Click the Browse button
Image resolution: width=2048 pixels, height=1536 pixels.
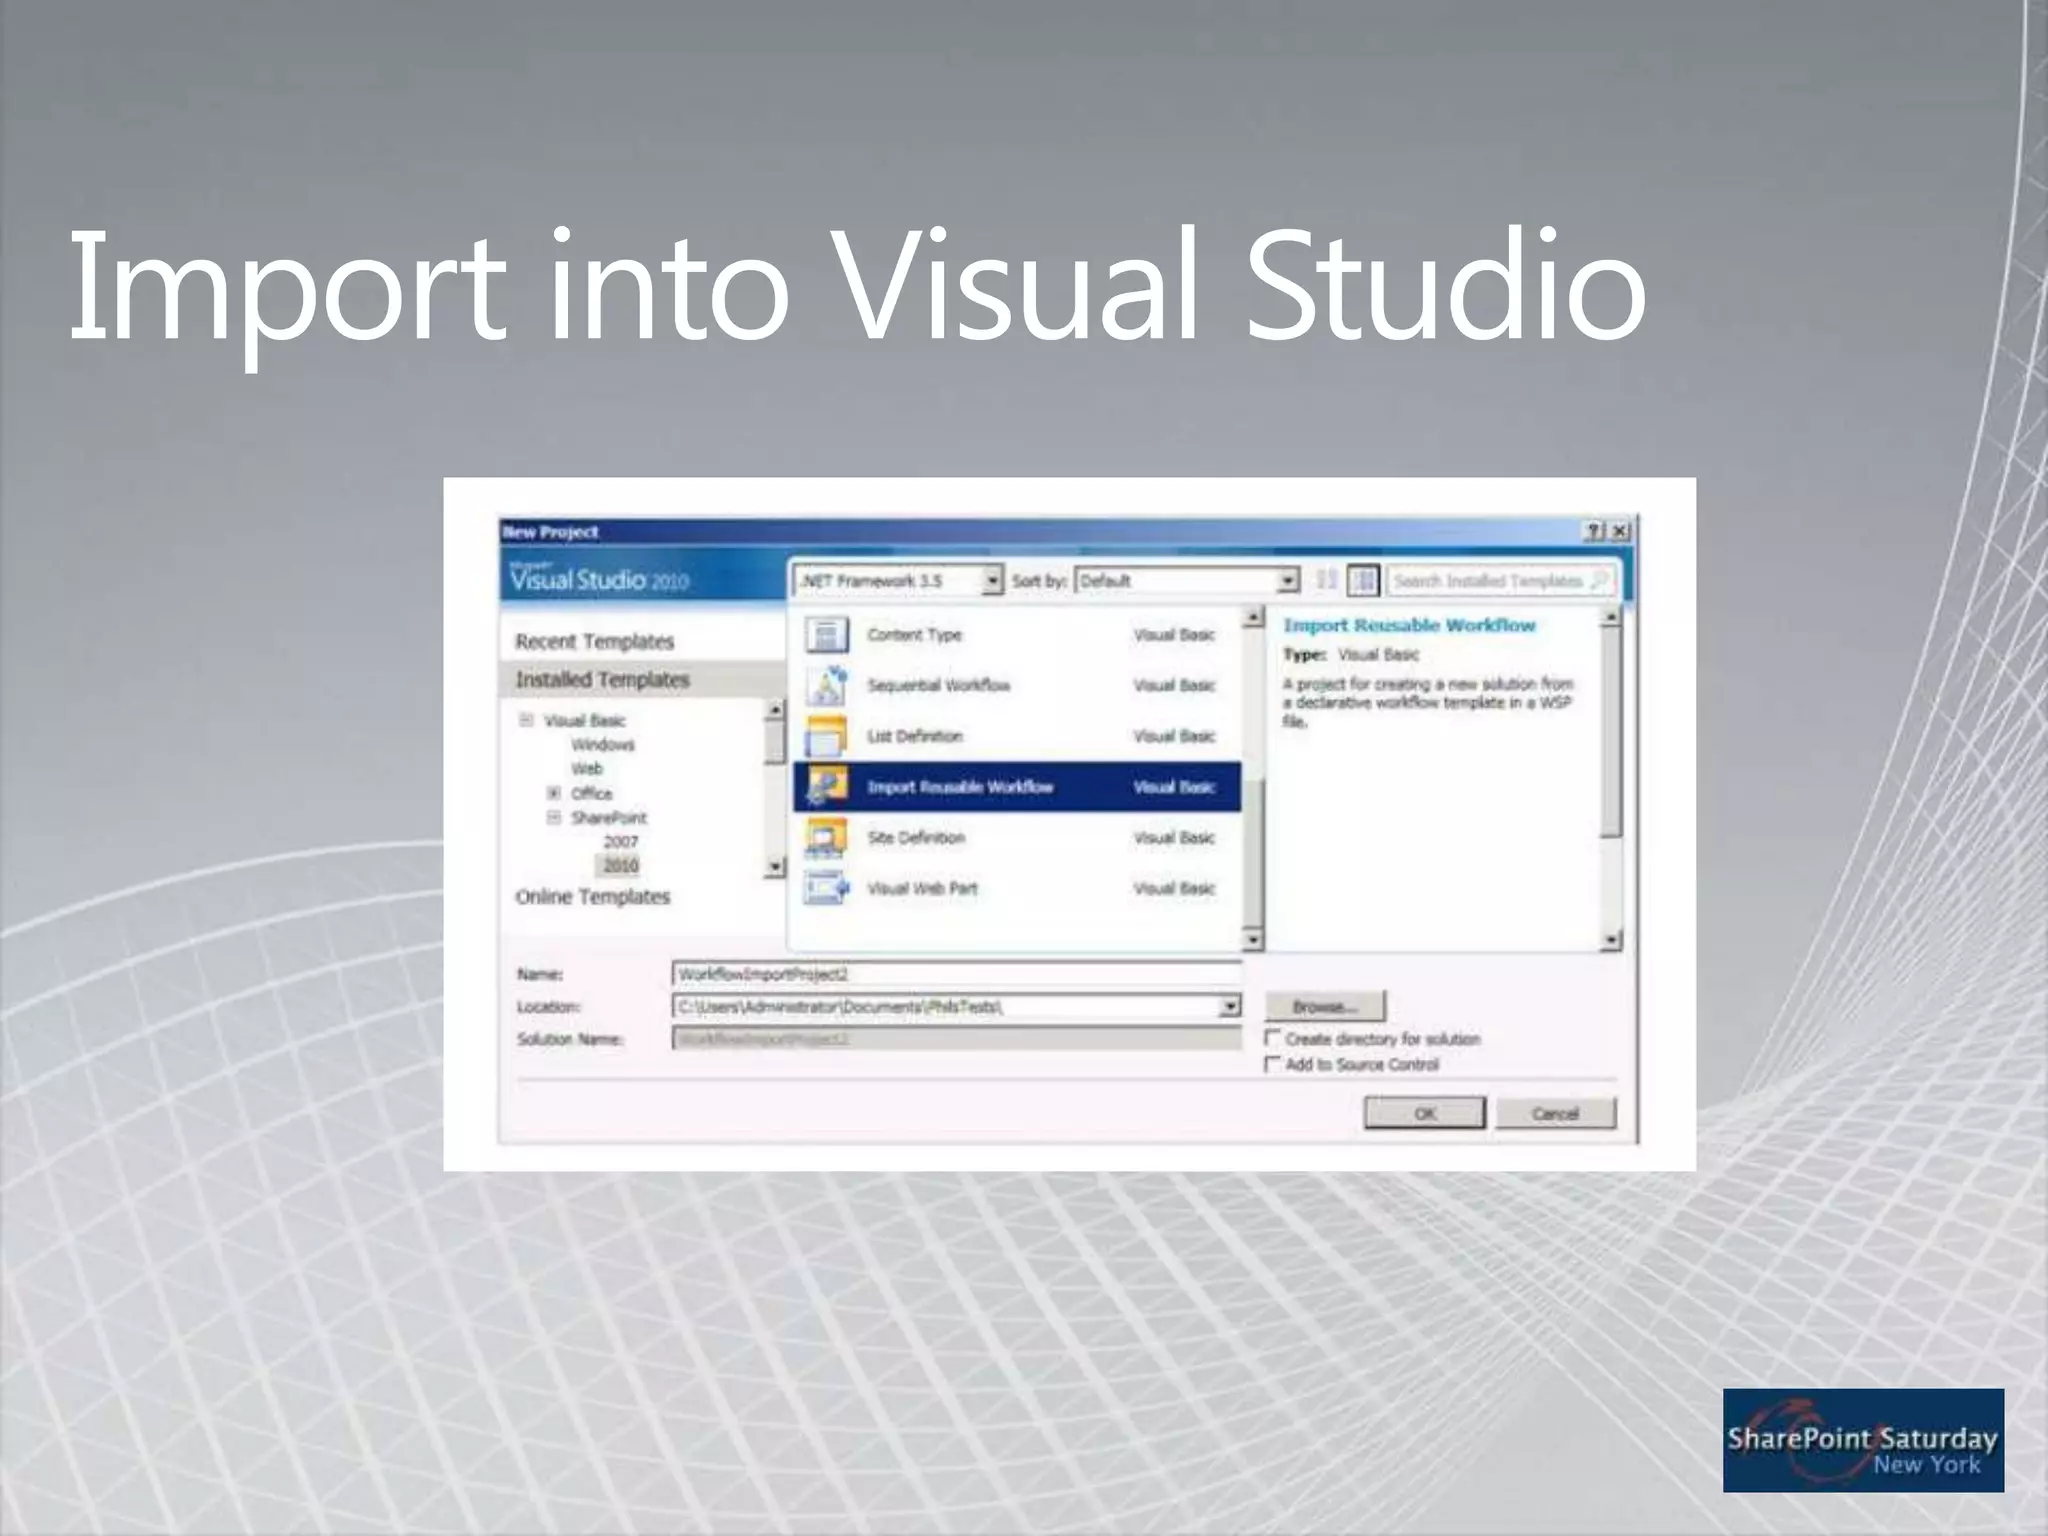(x=1325, y=1006)
